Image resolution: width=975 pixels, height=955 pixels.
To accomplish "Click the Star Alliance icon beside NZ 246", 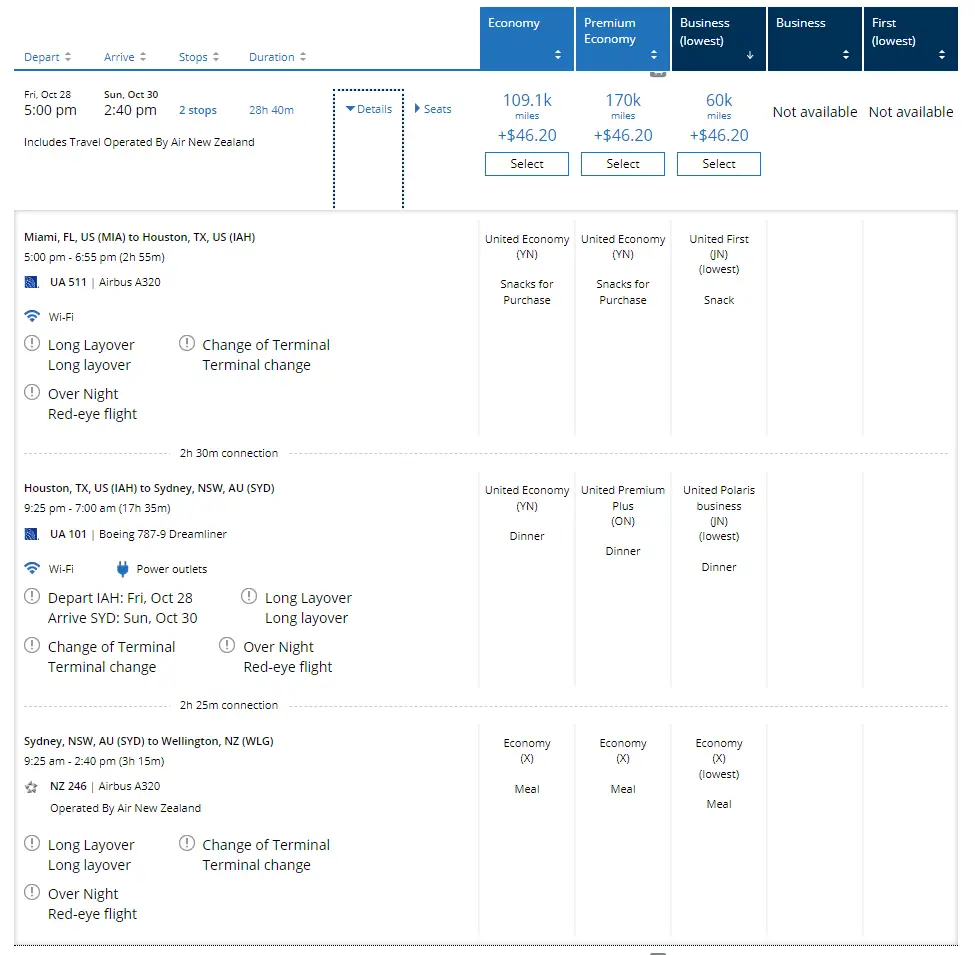I will click(x=32, y=787).
